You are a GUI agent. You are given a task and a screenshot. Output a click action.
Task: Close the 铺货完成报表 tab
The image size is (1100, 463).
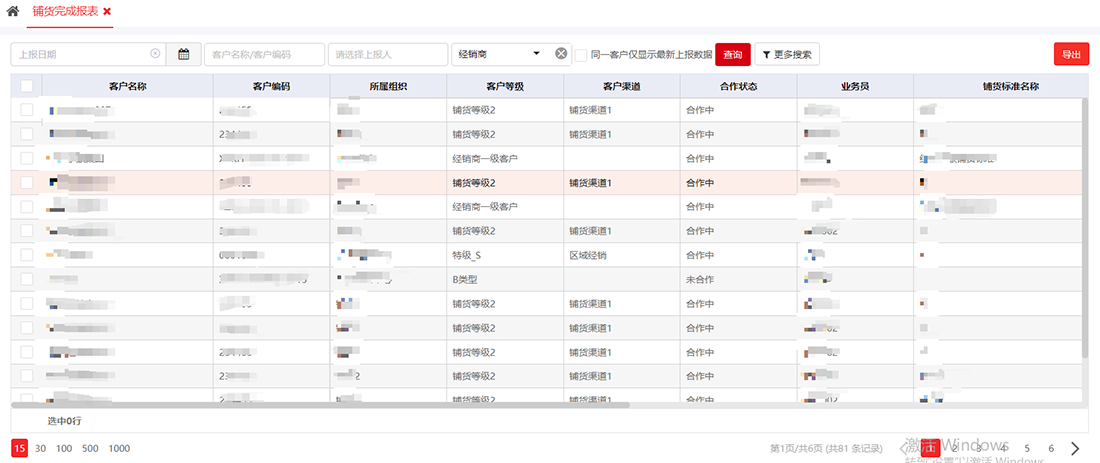[107, 11]
